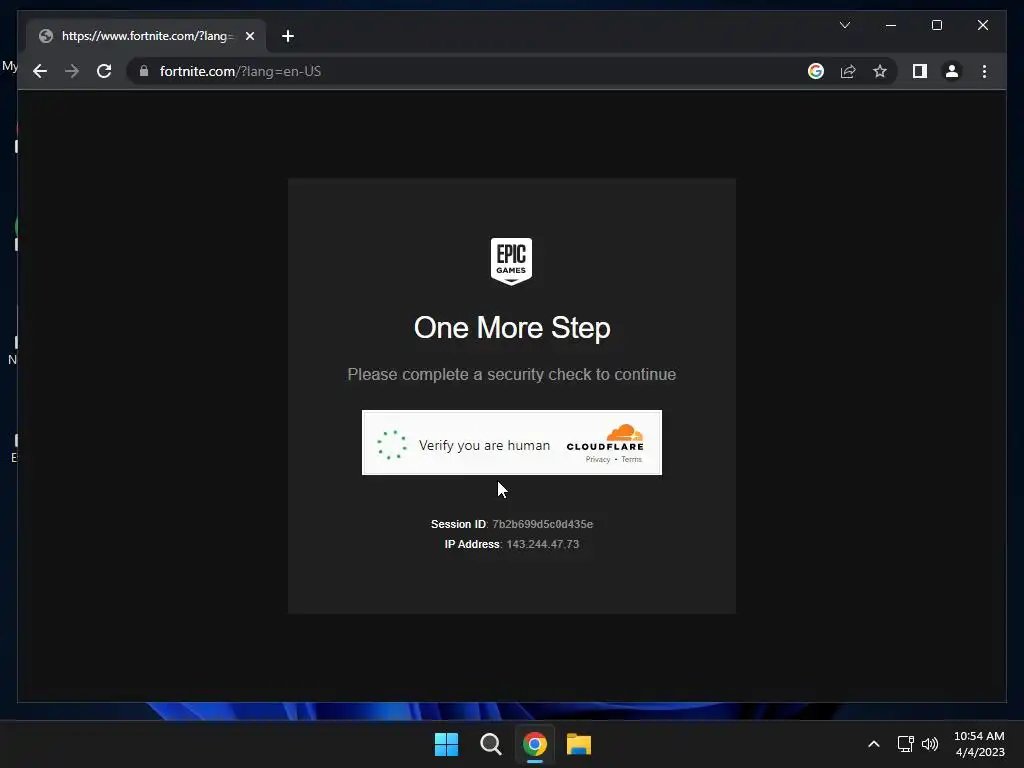Click the security check instruction text
Screen dimensions: 1024x768
tap(512, 374)
